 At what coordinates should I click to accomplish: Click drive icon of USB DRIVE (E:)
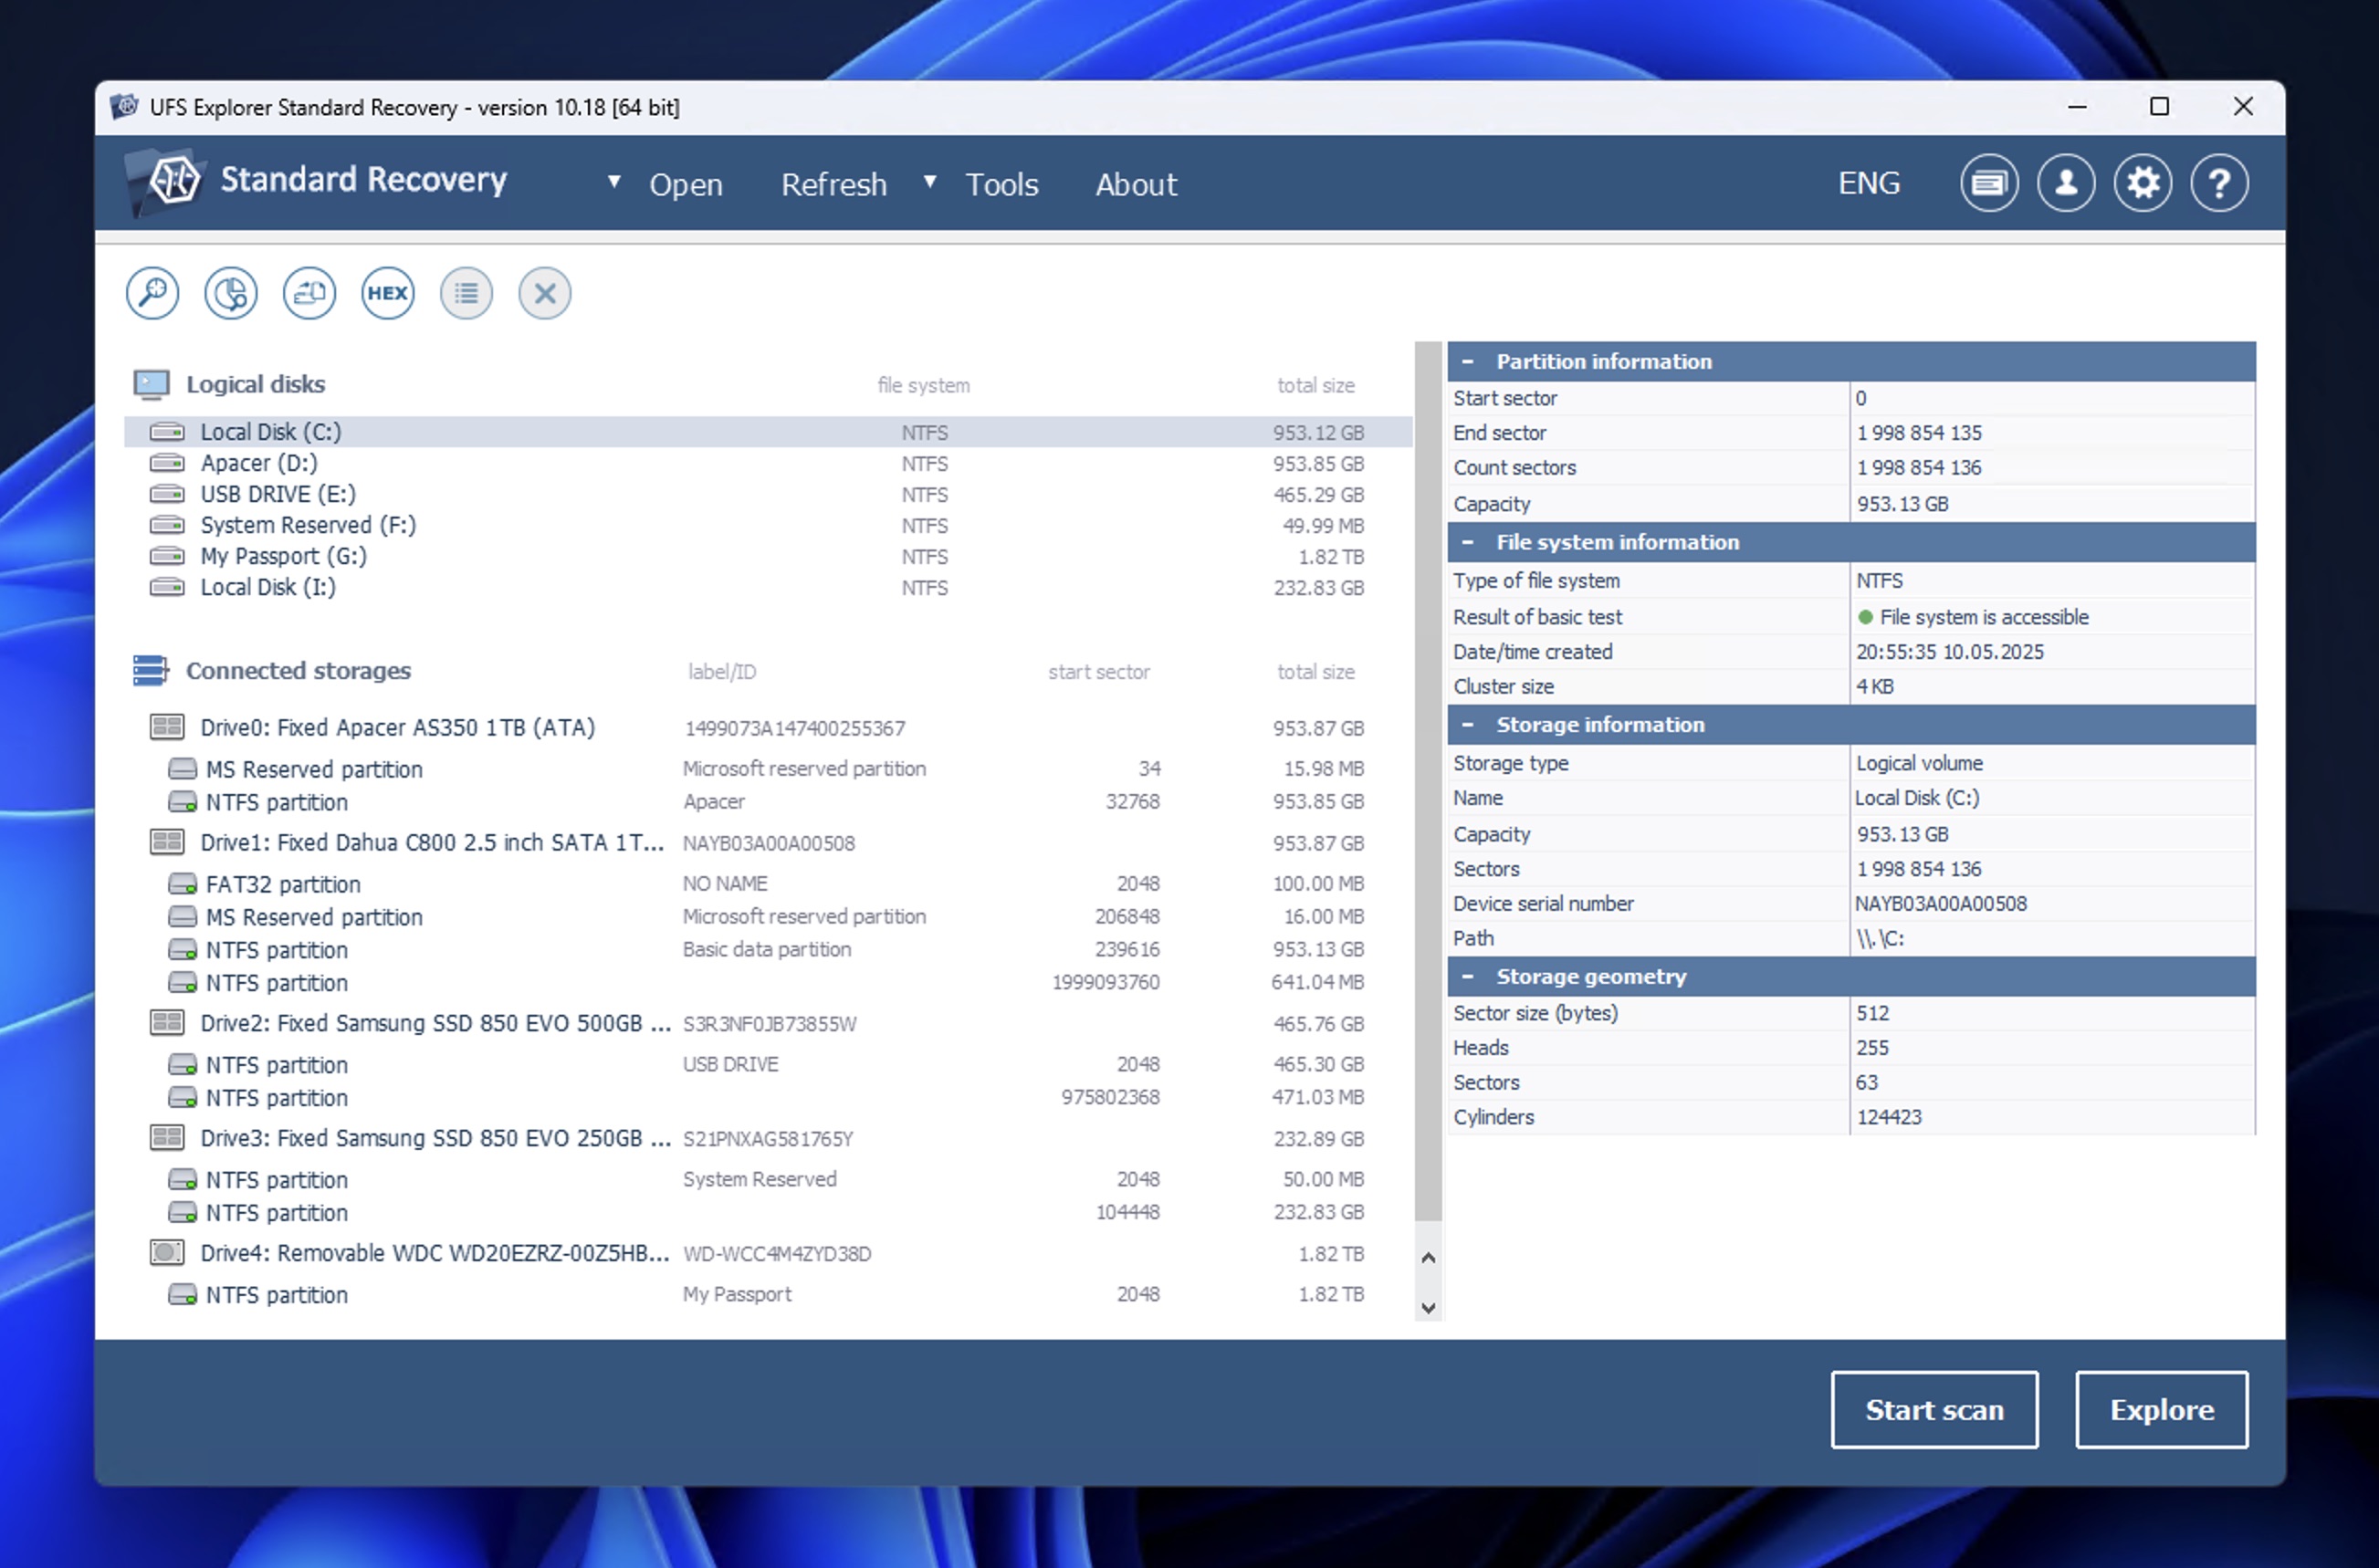(x=167, y=494)
